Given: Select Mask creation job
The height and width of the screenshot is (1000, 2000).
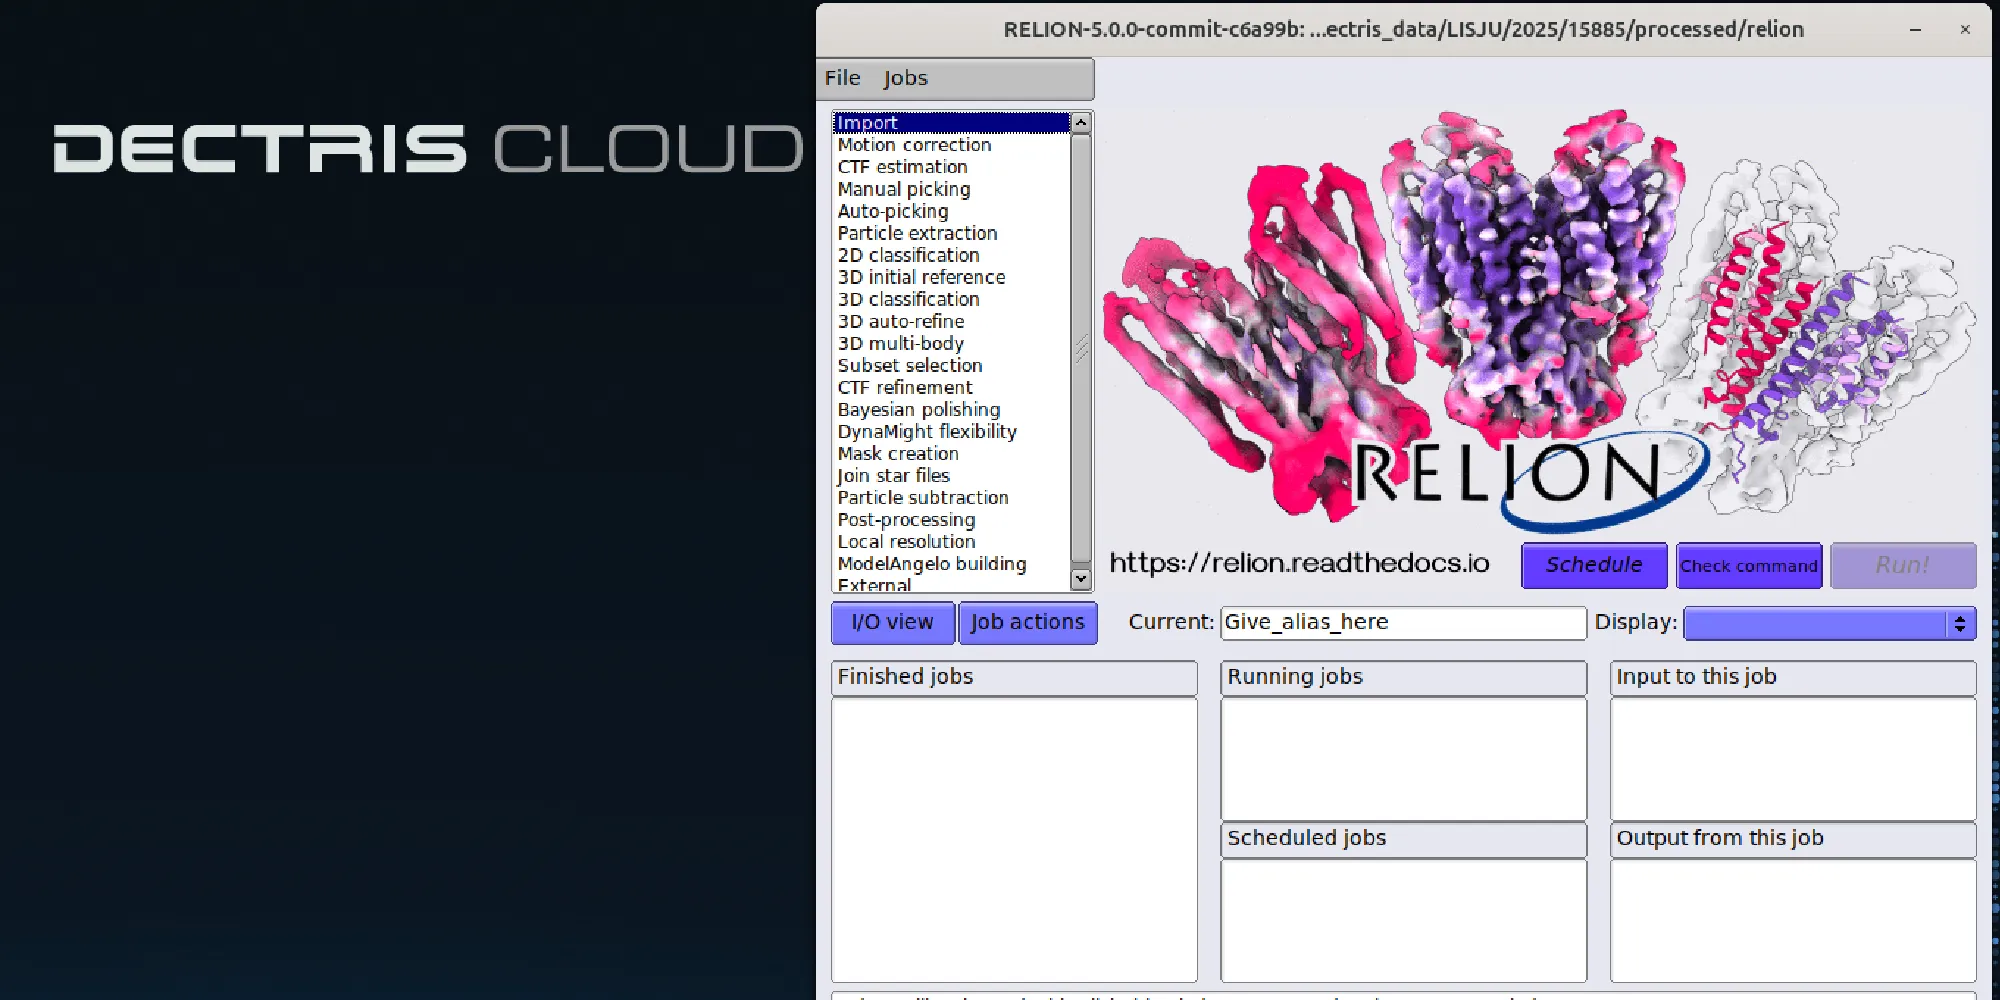Looking at the screenshot, I should pos(951,453).
